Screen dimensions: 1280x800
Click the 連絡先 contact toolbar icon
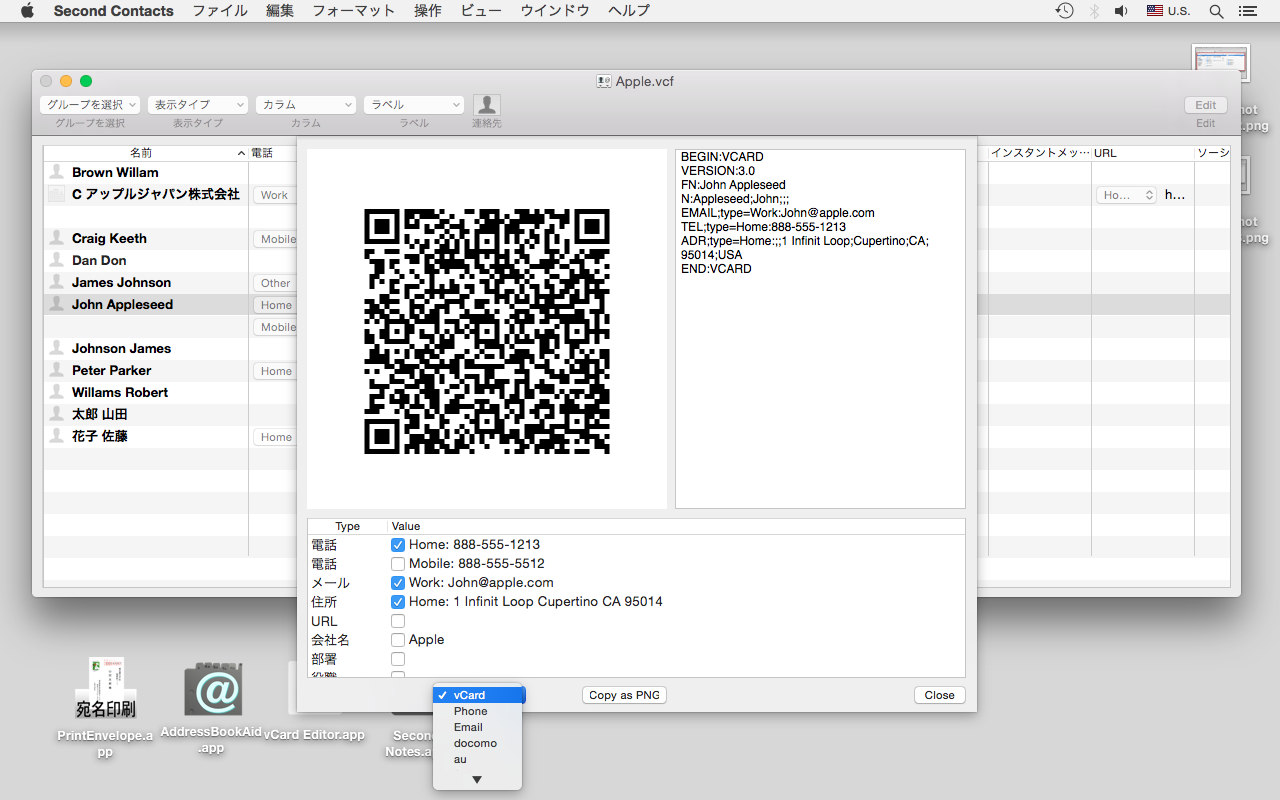487,105
